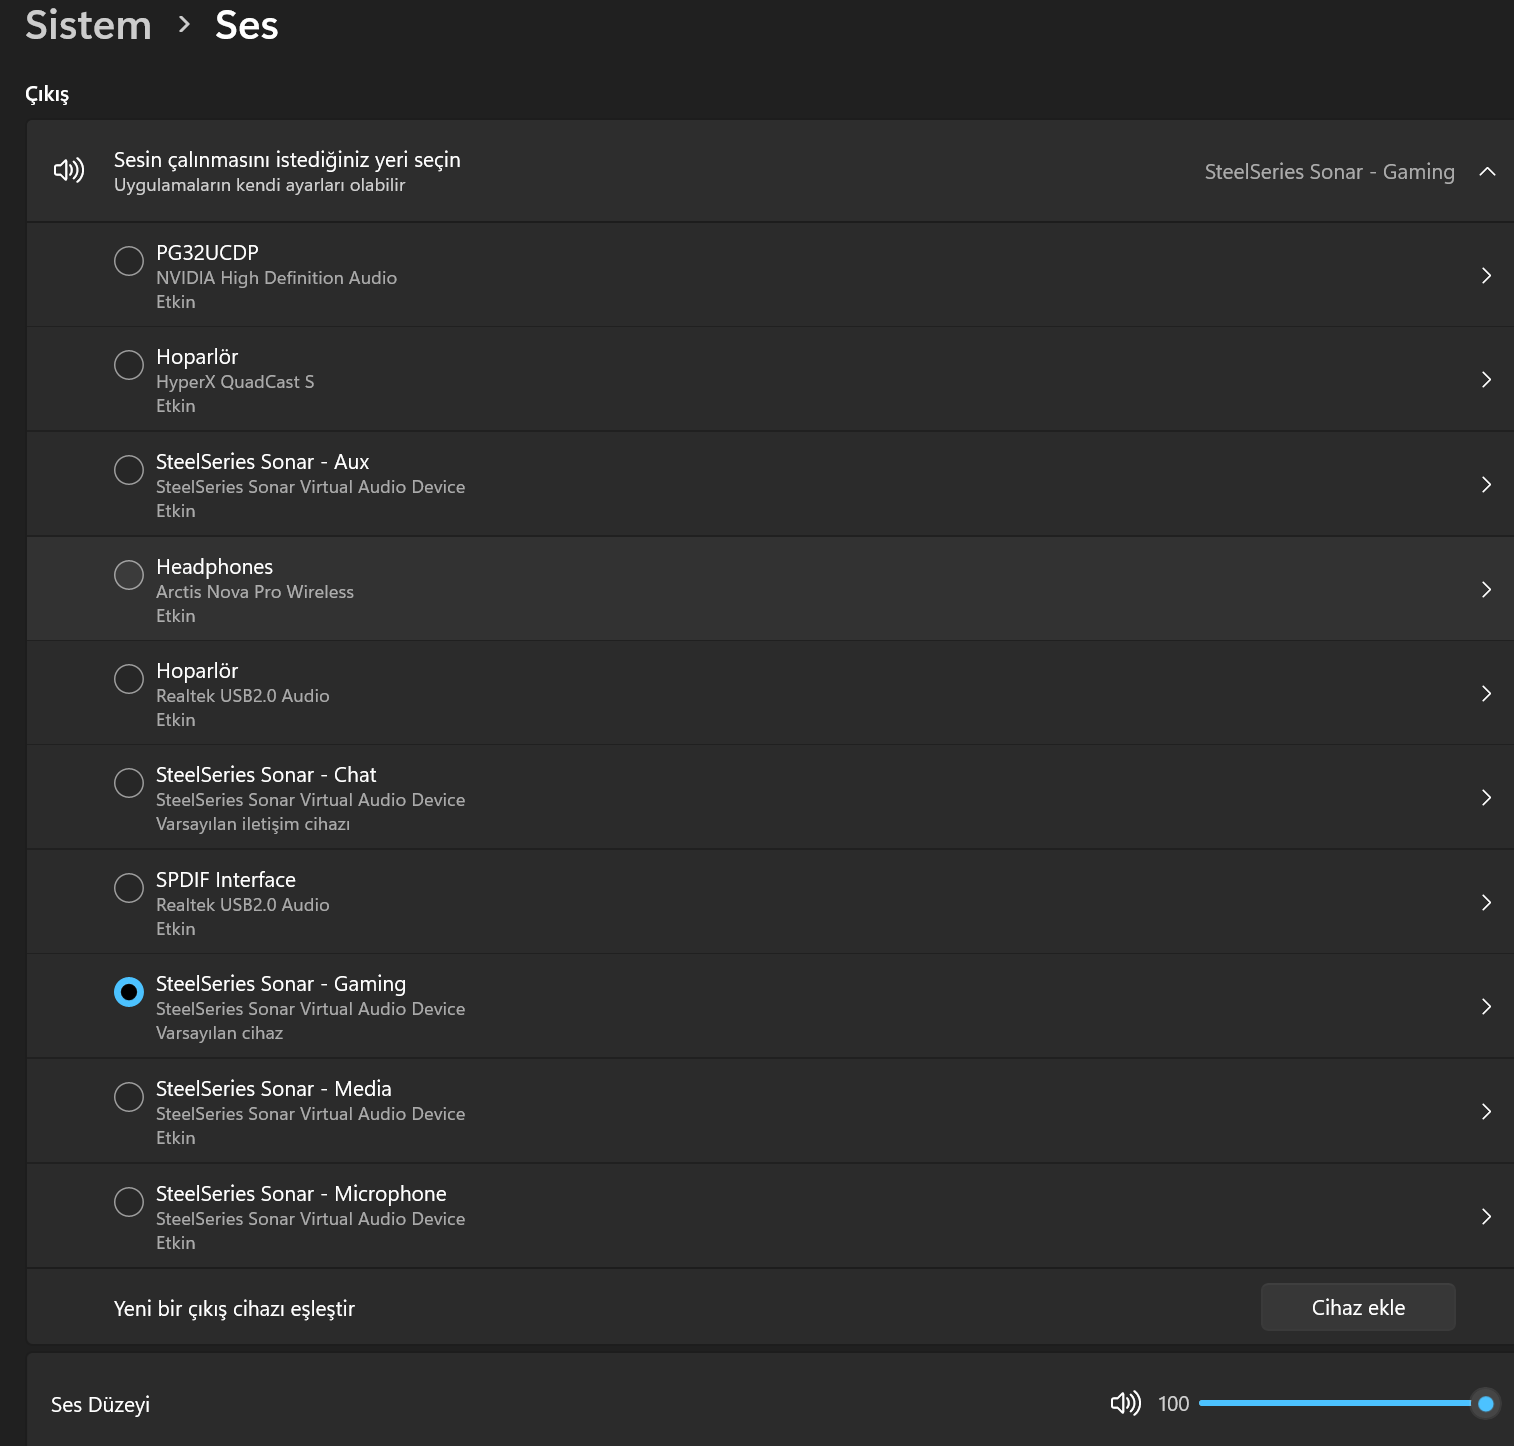The width and height of the screenshot is (1514, 1446).
Task: Choose the SteelSeries Sonar - Chat radio button
Action: click(x=129, y=783)
